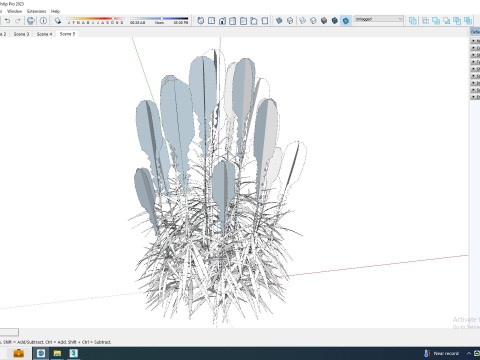Viewport: 480px width, 360px height.
Task: Switch to Iso view icon
Action: tap(201, 21)
